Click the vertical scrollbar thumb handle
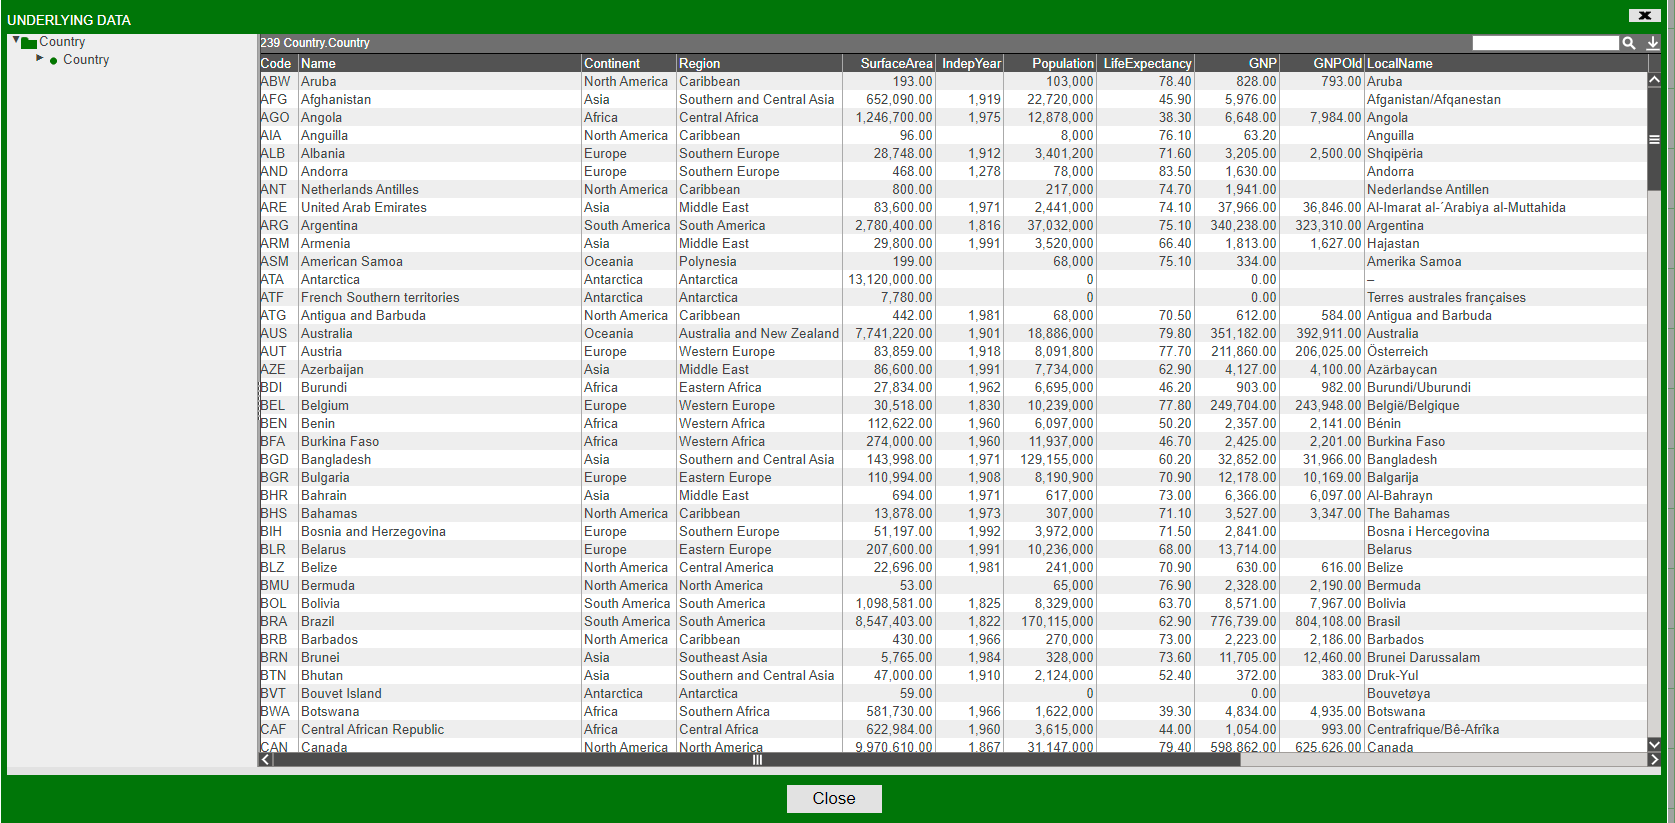This screenshot has height=823, width=1675. tap(1654, 139)
